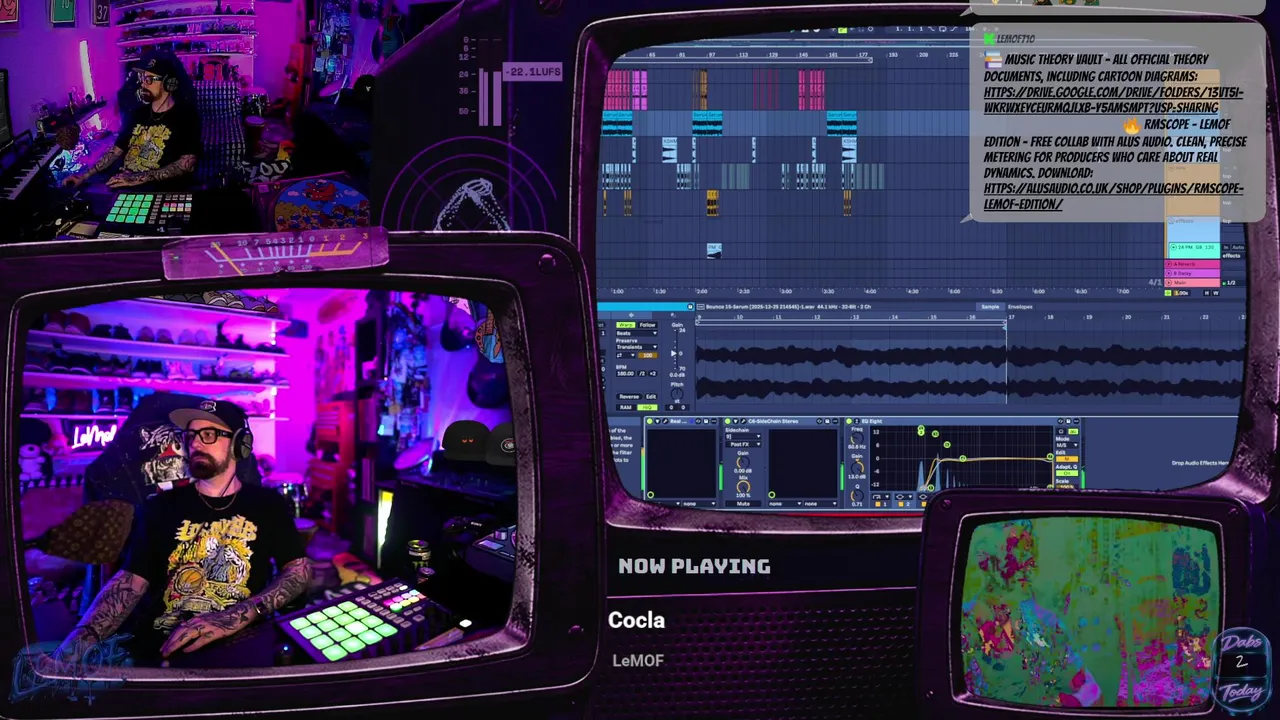Open the Beats warp mode dropdown
This screenshot has height=720, width=1280.
click(636, 333)
